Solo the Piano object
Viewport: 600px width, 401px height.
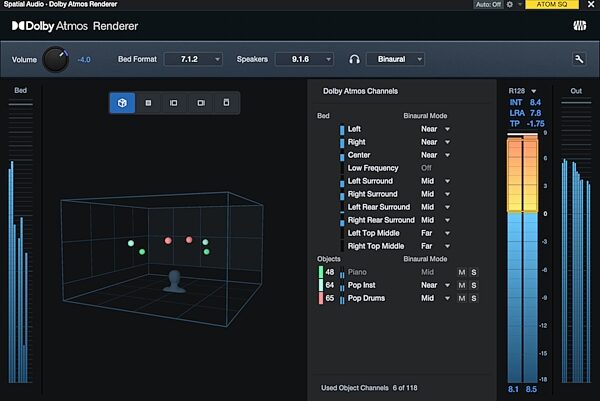(474, 272)
